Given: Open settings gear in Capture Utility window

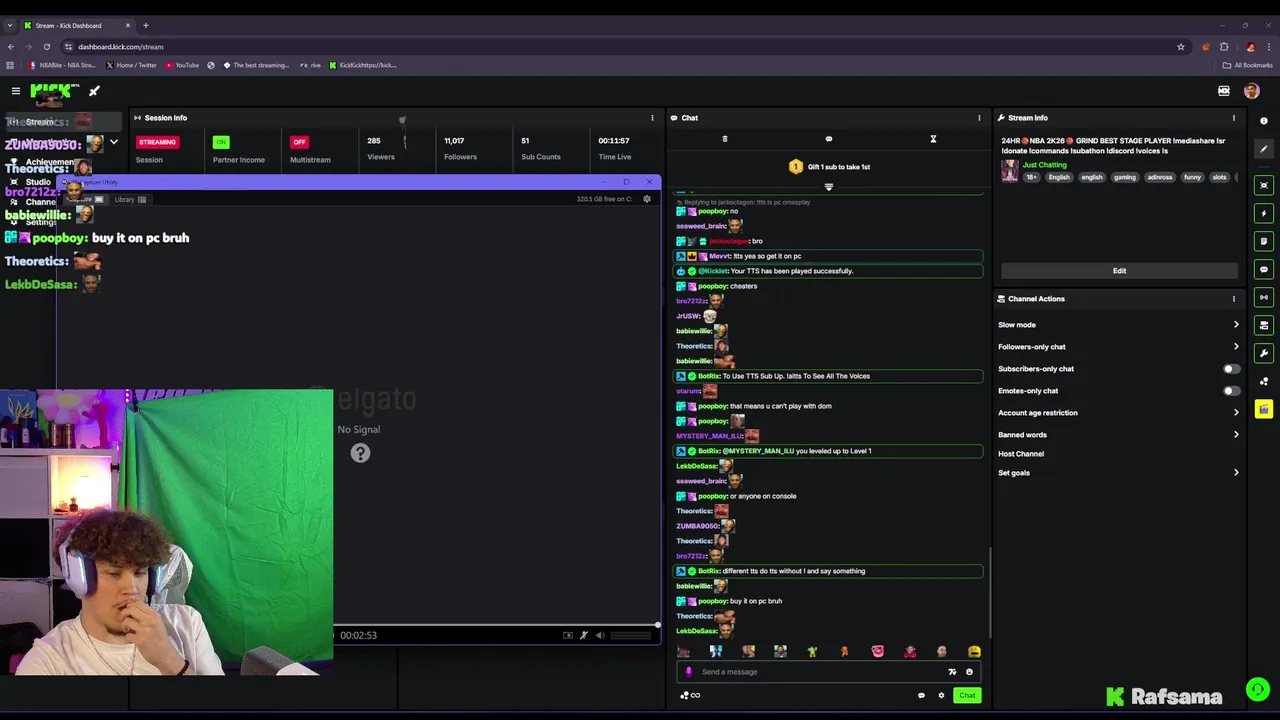Looking at the screenshot, I should (647, 199).
